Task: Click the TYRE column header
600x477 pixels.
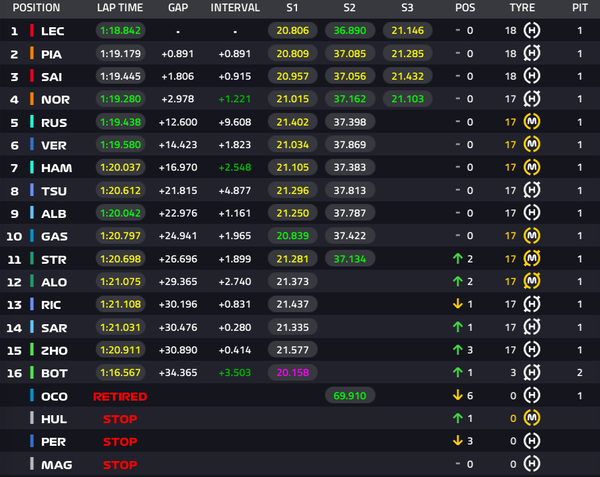Action: click(522, 8)
